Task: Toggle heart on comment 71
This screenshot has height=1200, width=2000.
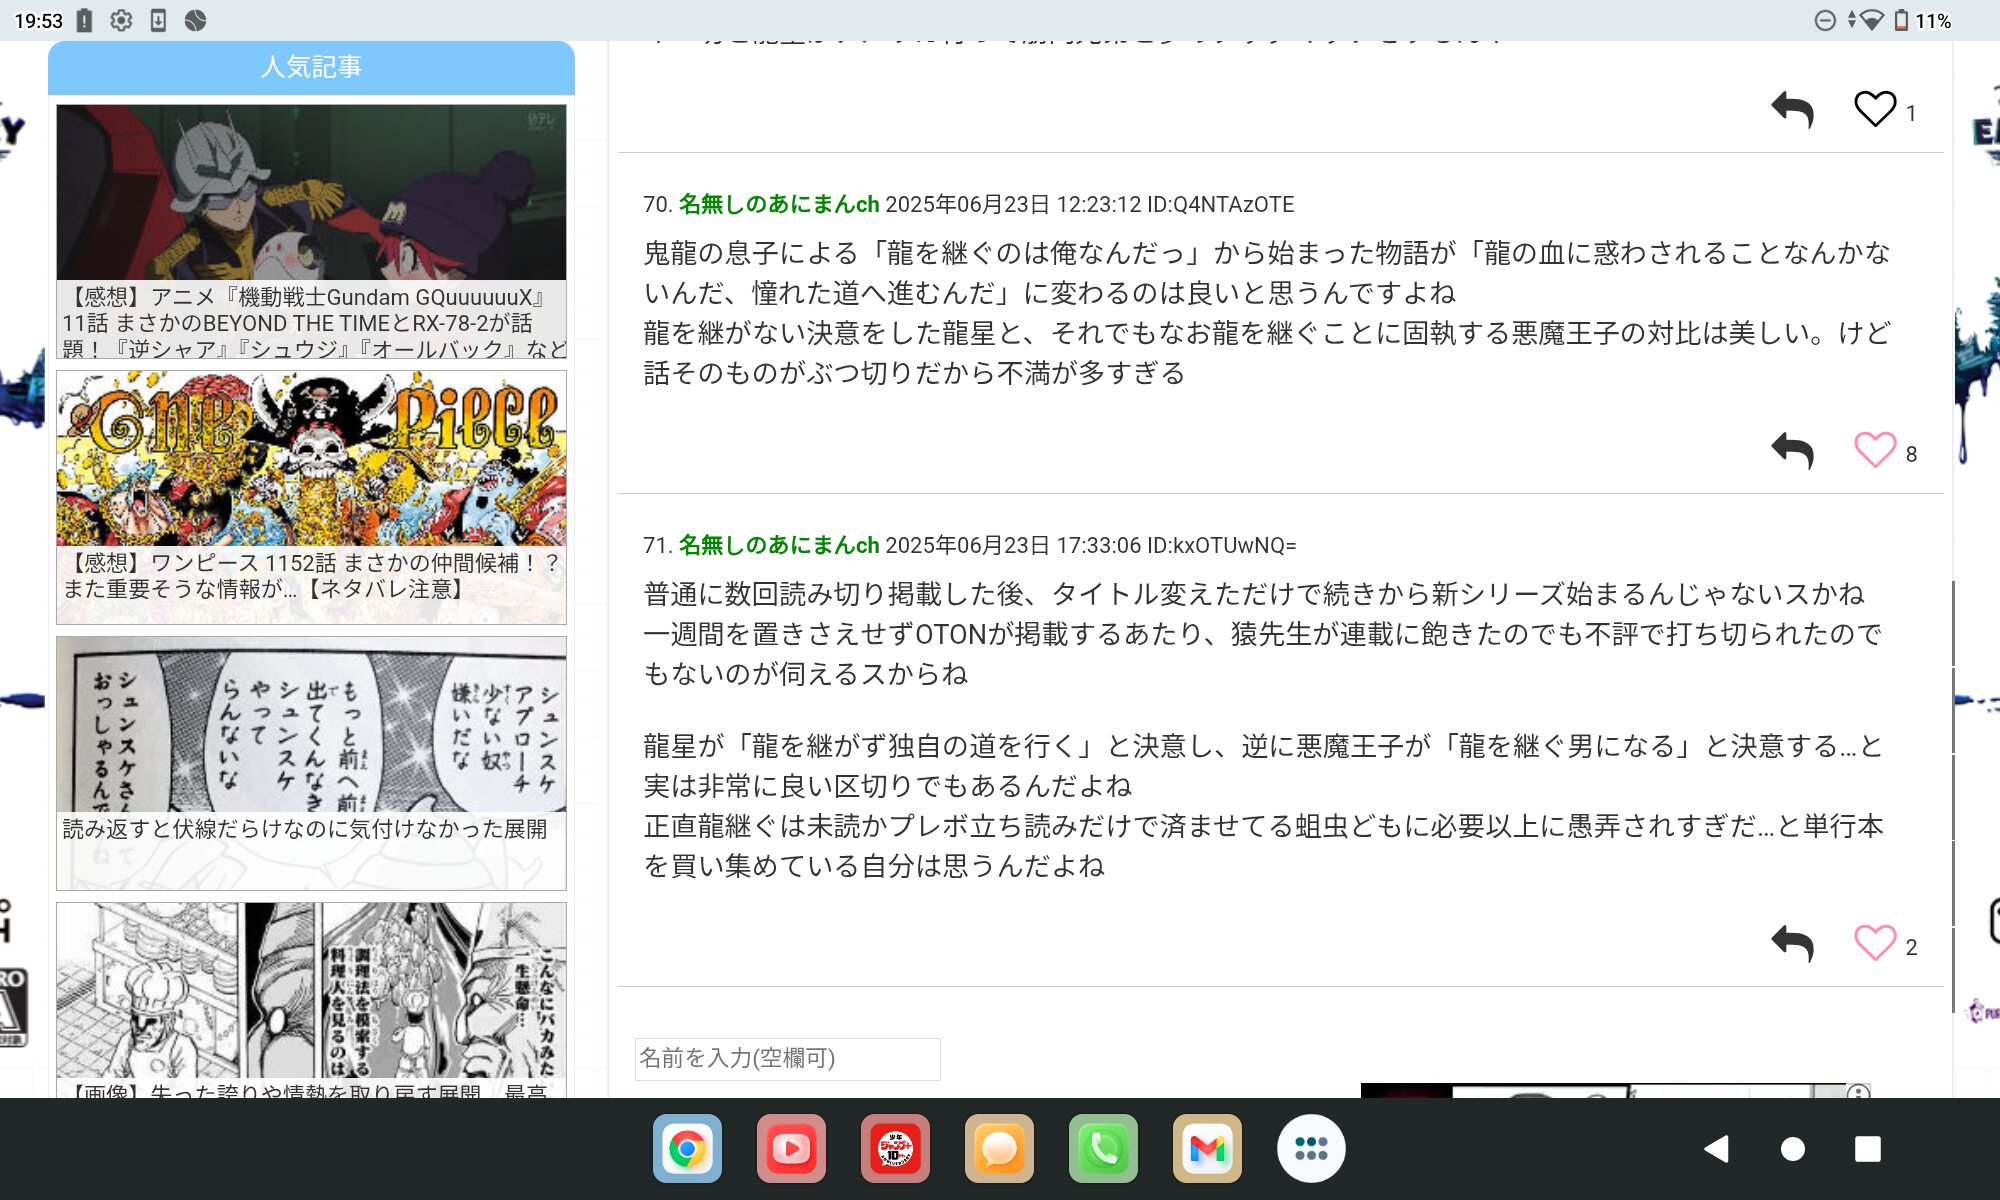Action: point(1874,943)
